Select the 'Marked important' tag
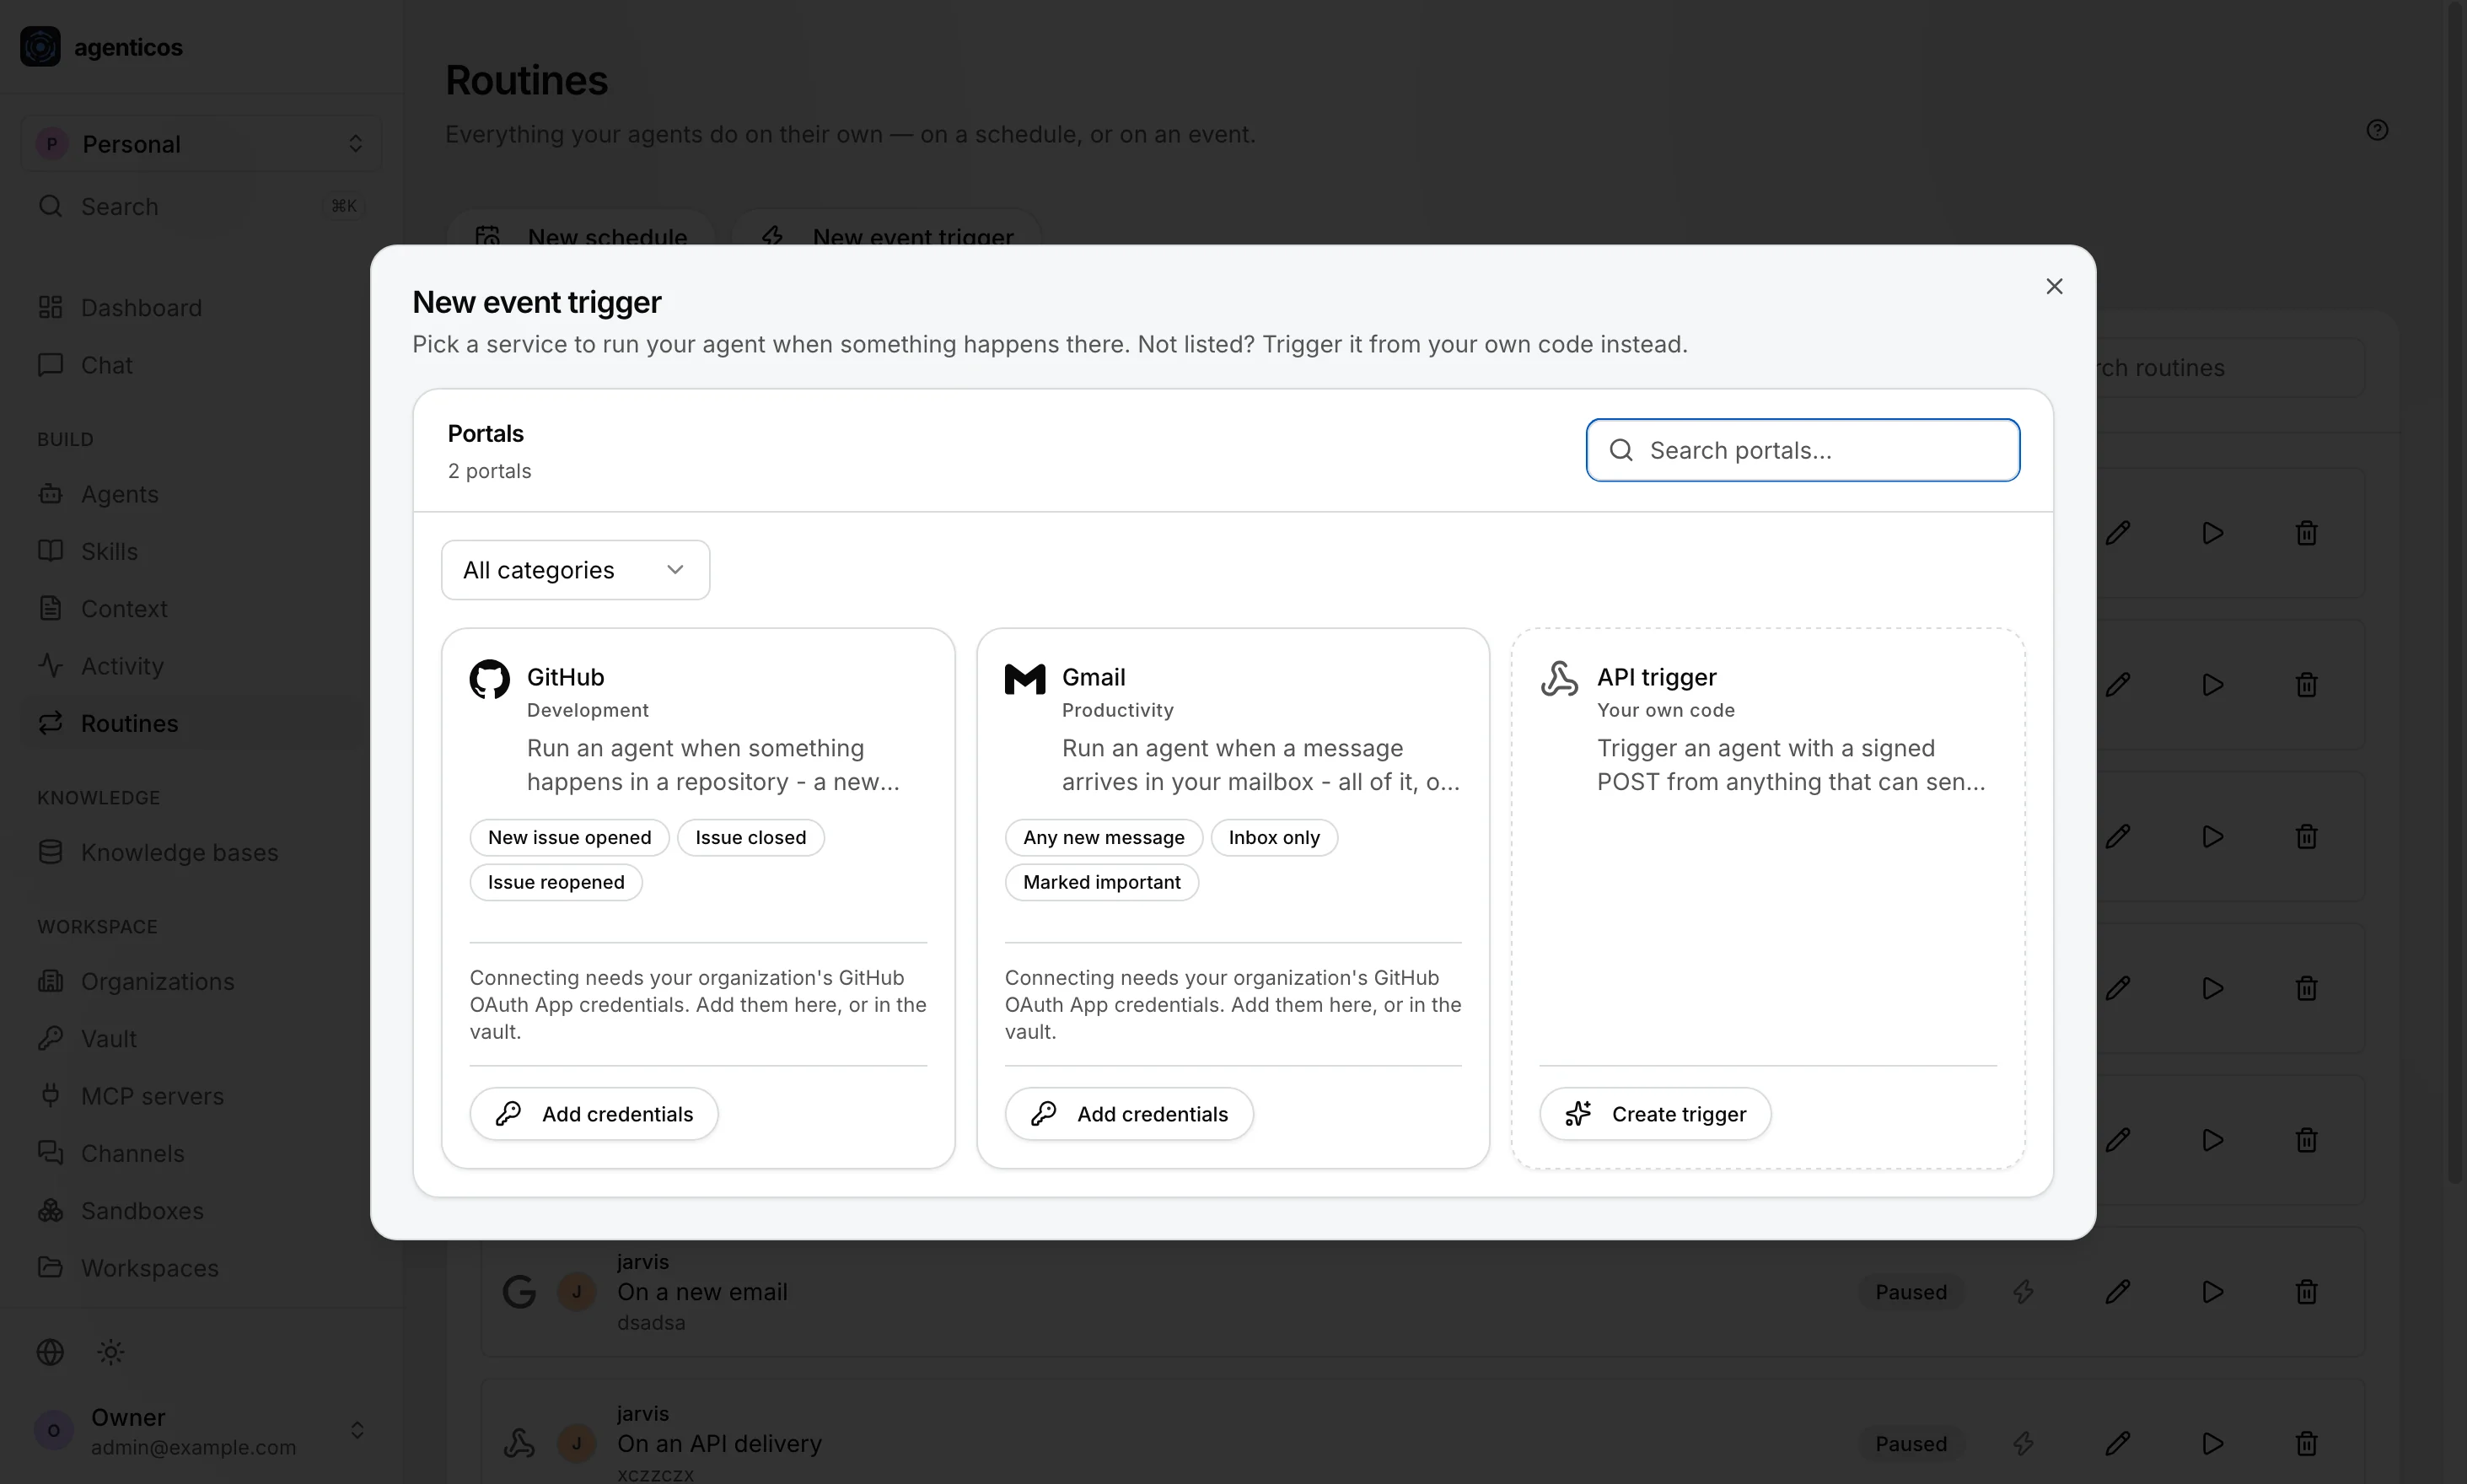 tap(1102, 883)
